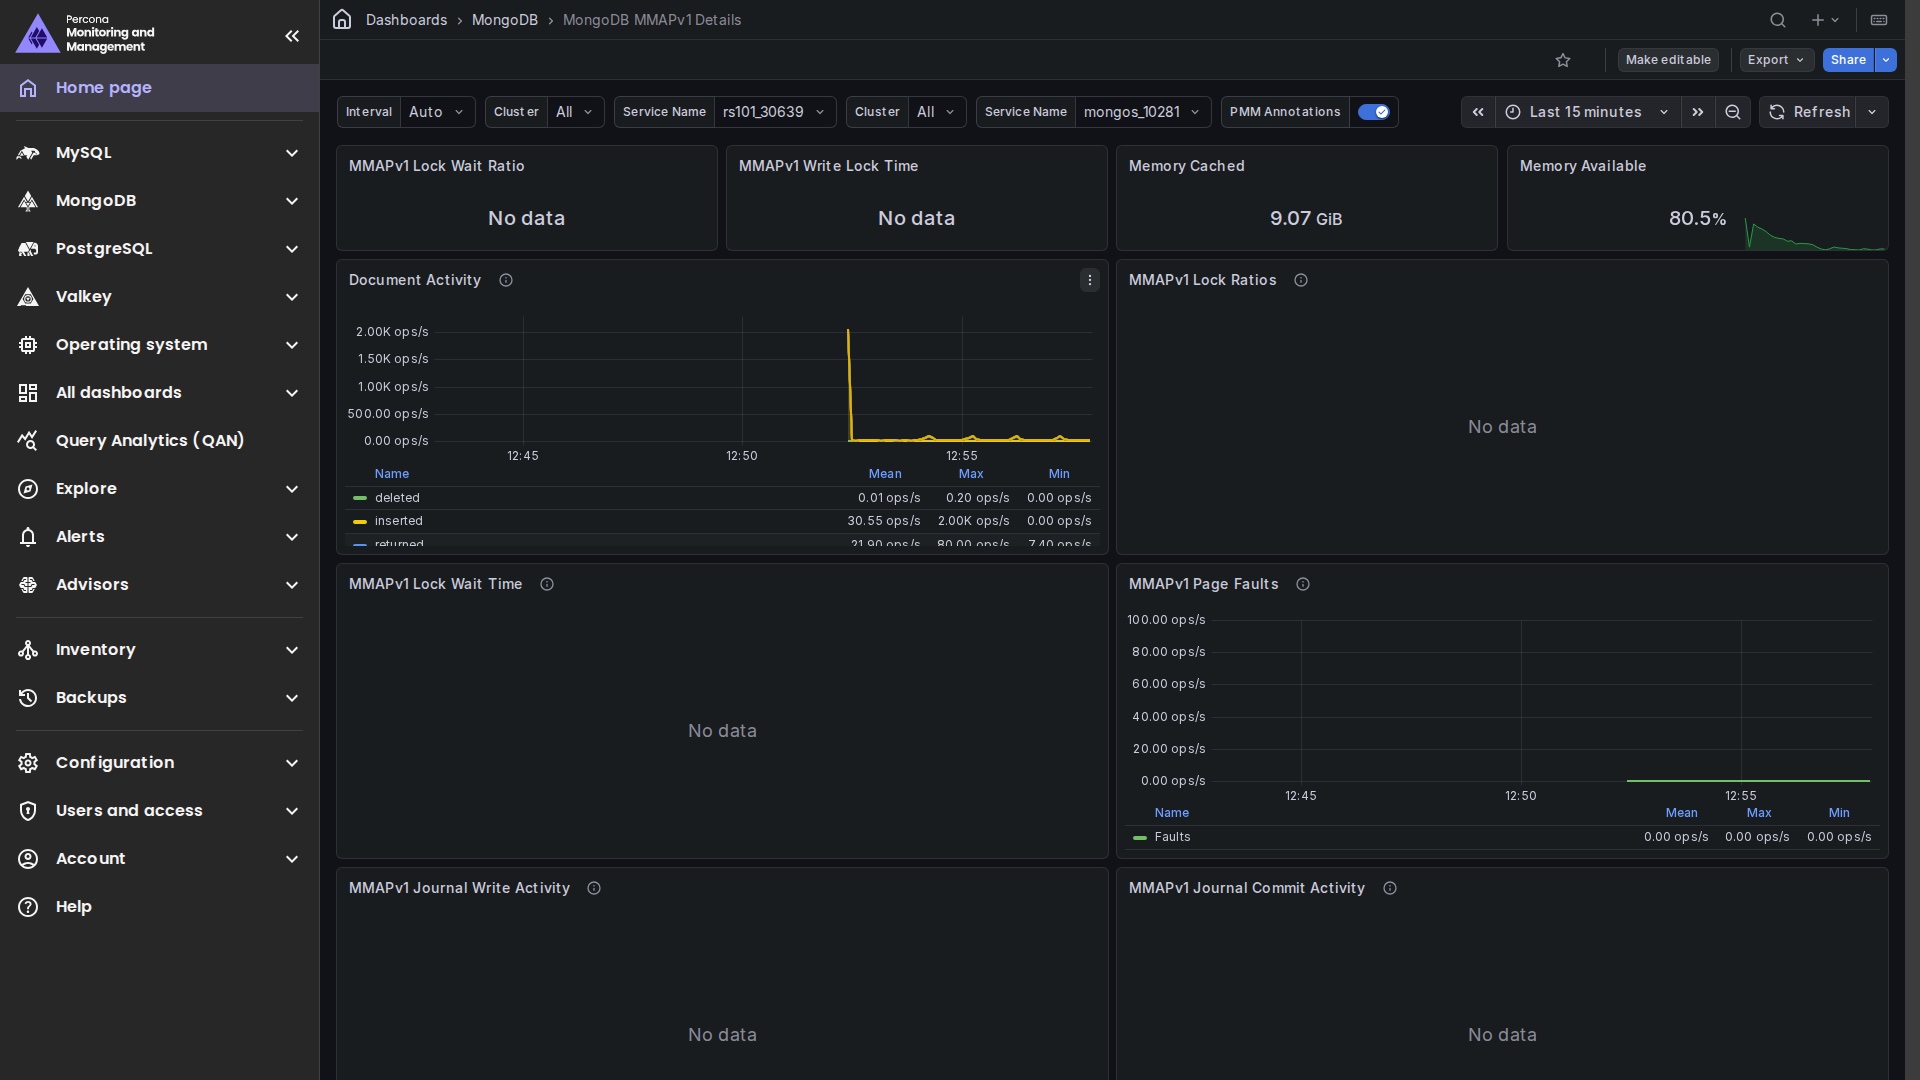Click the Share button
The width and height of the screenshot is (1920, 1080).
1848,60
